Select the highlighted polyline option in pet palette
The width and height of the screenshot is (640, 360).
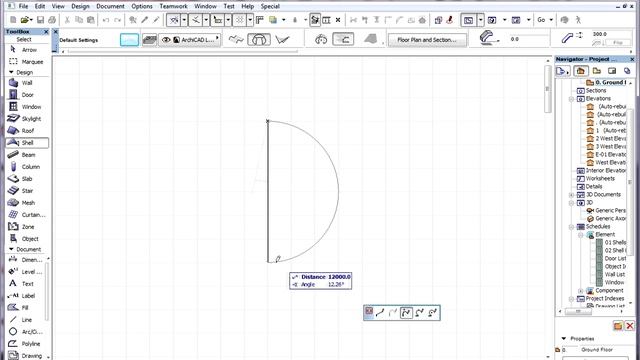click(406, 313)
